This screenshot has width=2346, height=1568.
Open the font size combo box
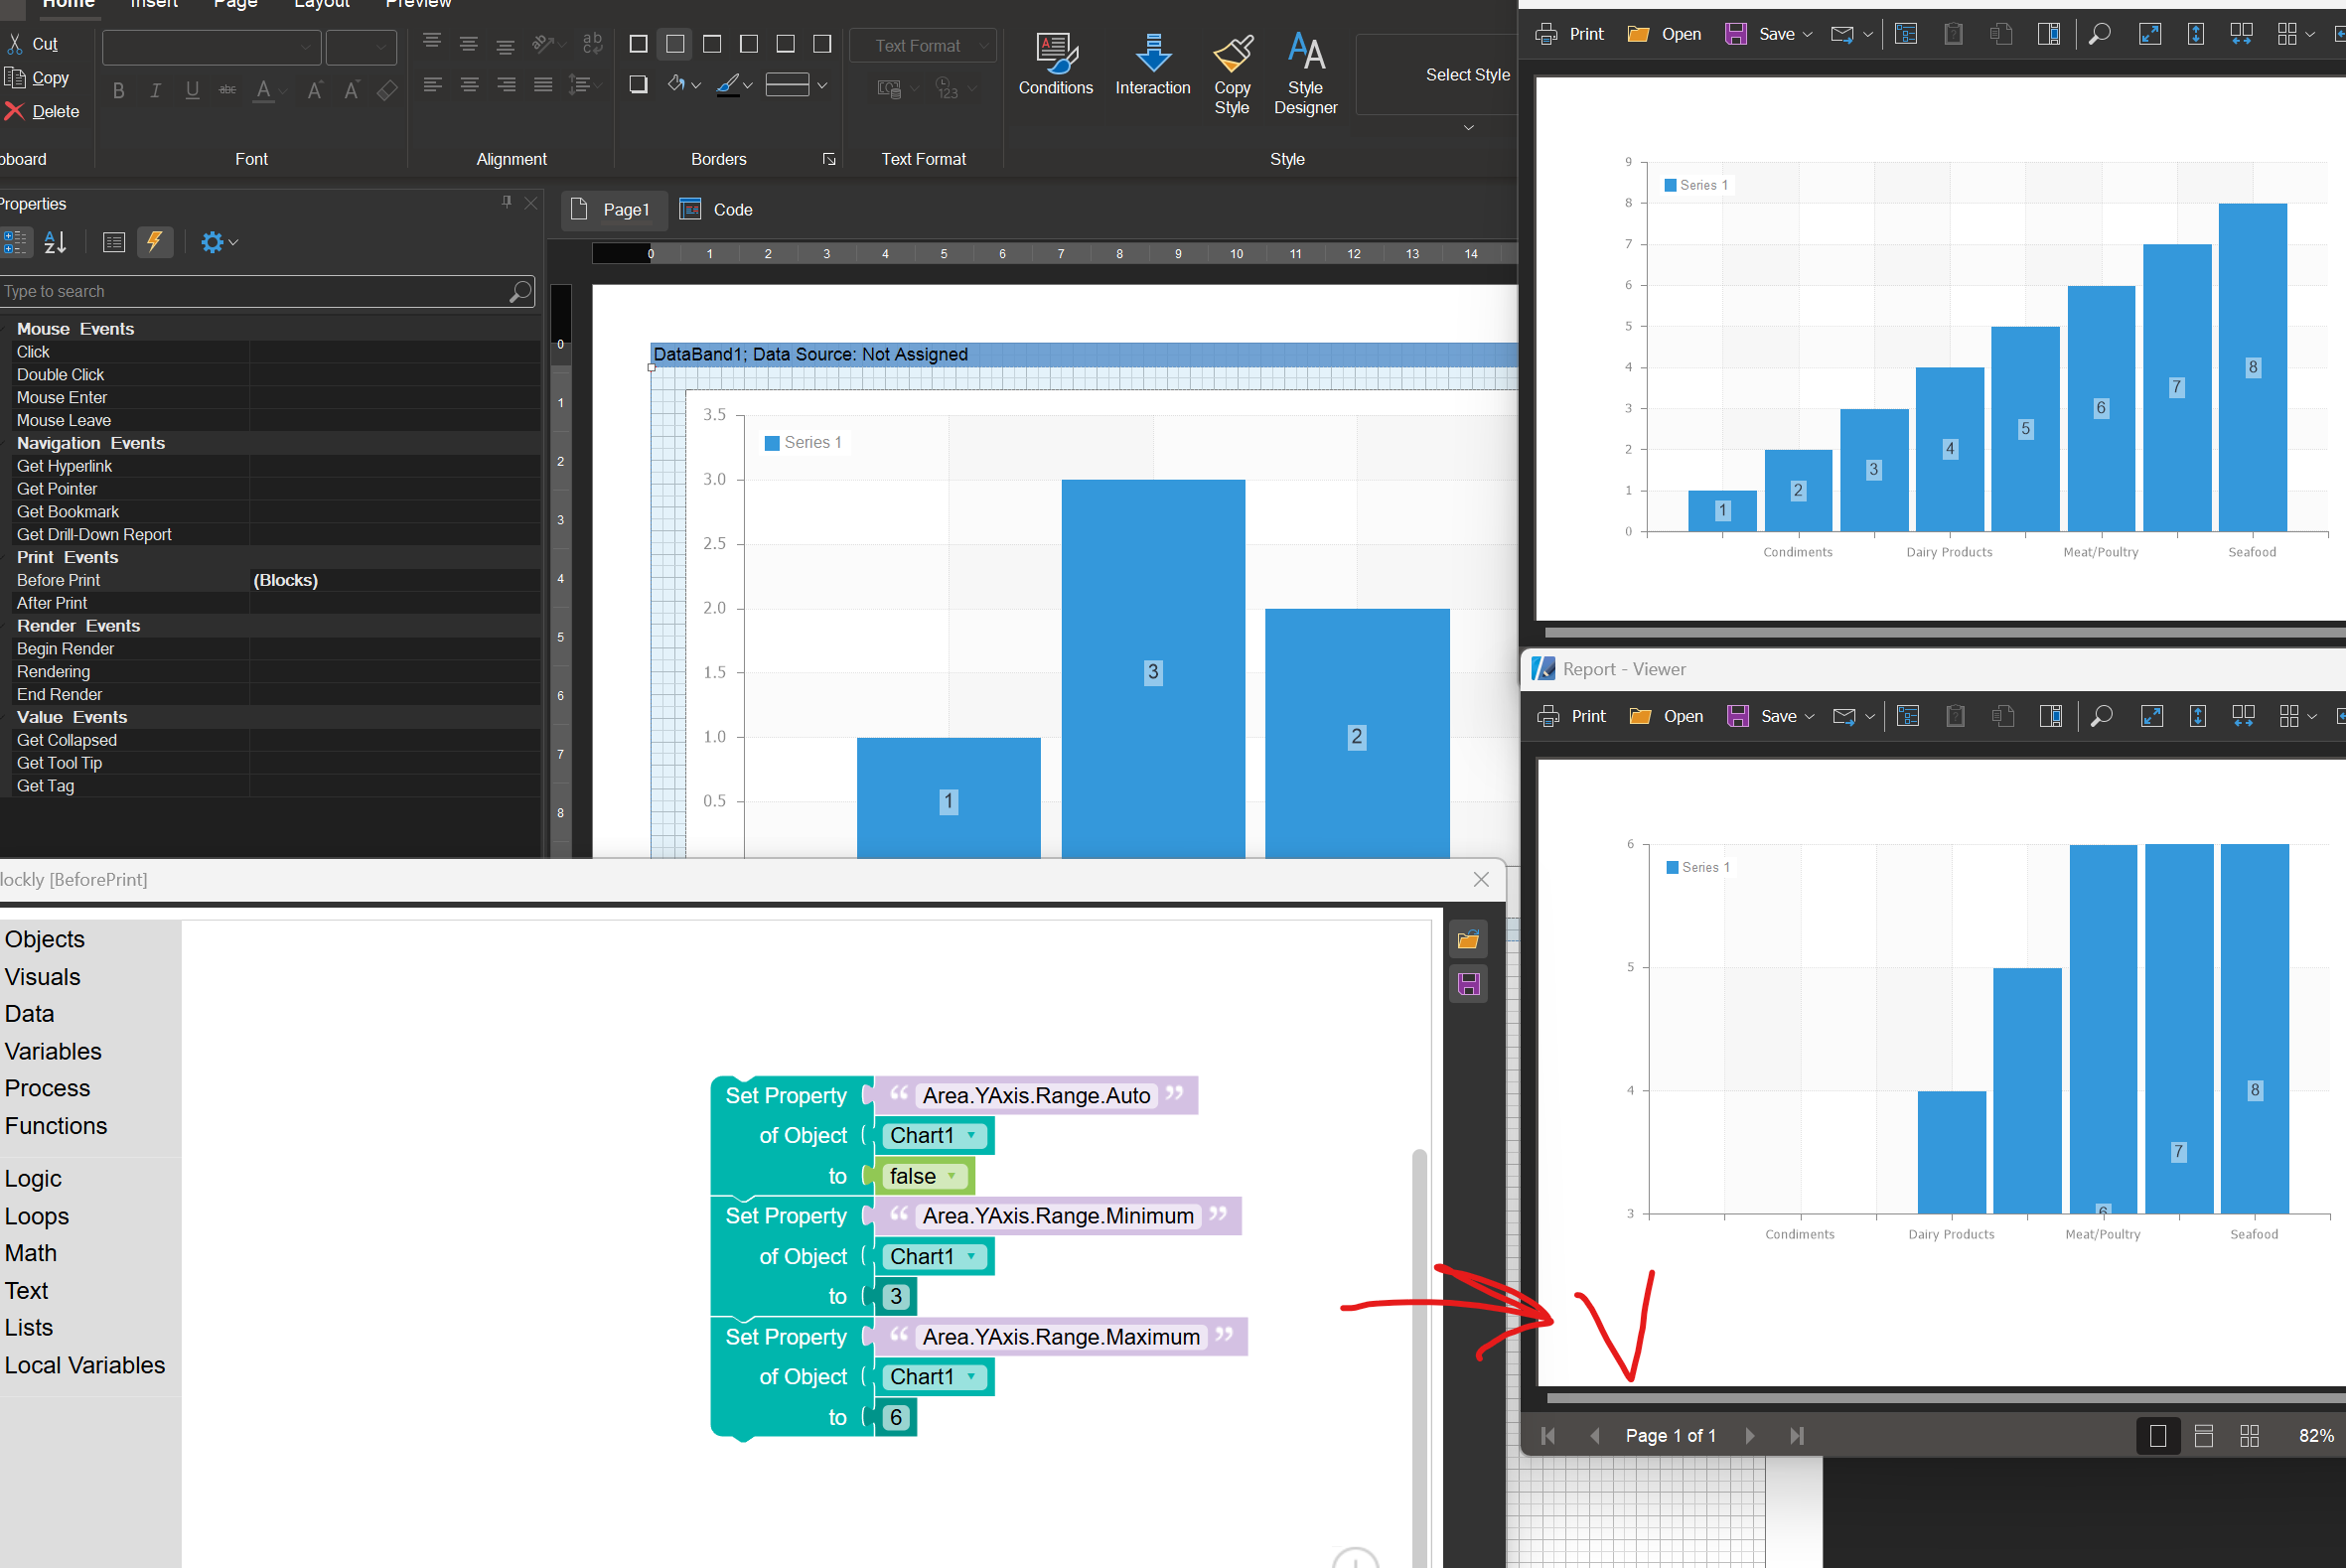361,47
